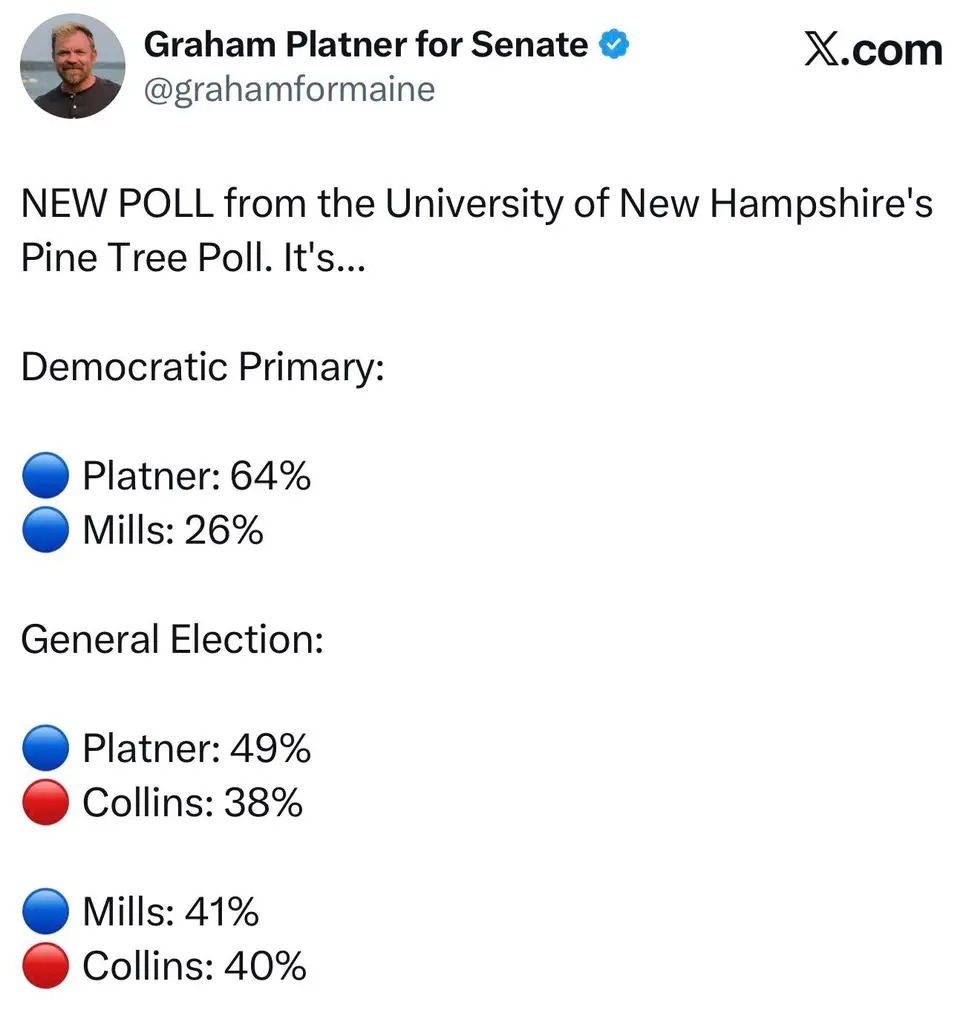This screenshot has height=1019, width=960.
Task: Open the Graham Platner for Senate profile name
Action: [x=366, y=45]
